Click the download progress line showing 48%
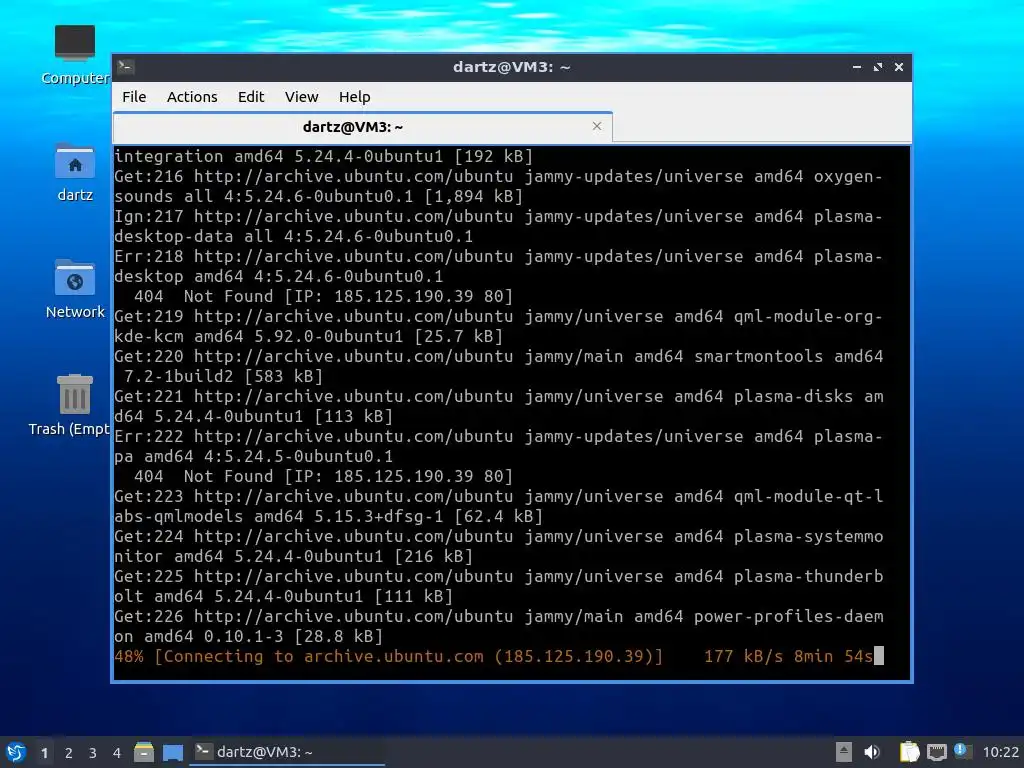The width and height of the screenshot is (1024, 768). 499,656
